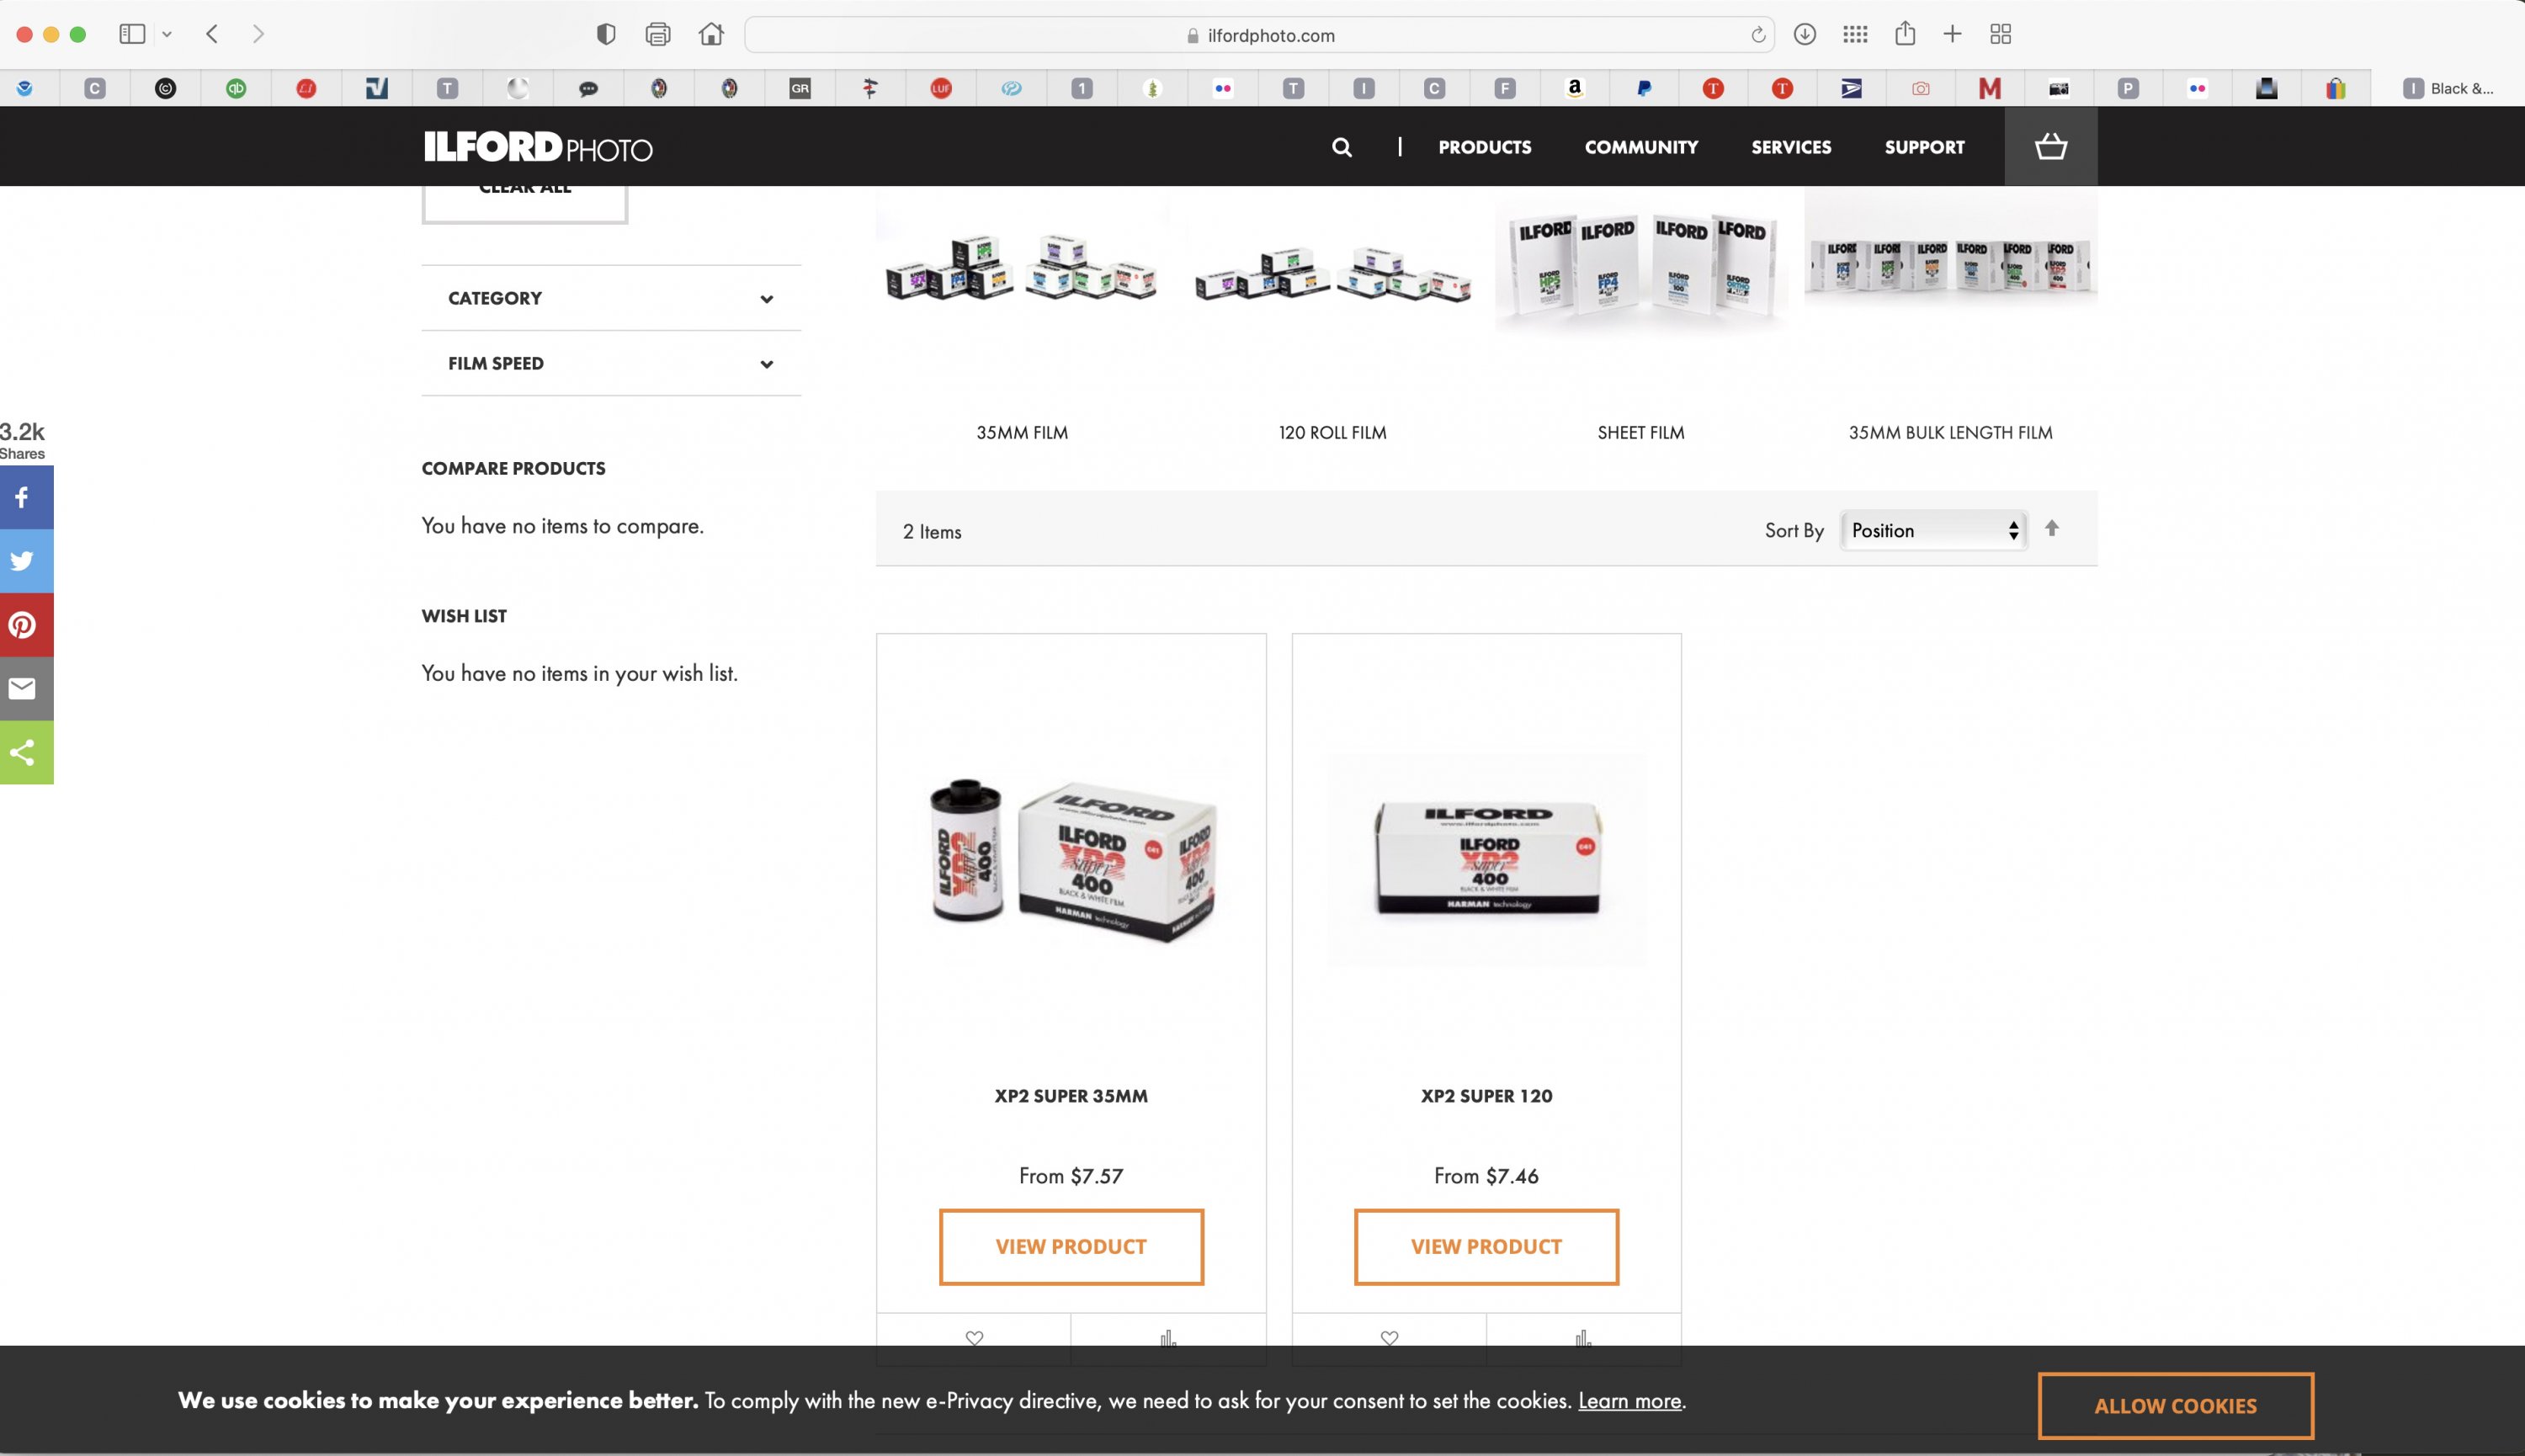This screenshot has width=2525, height=1456.
Task: Open the privacy report shield icon
Action: click(x=606, y=34)
